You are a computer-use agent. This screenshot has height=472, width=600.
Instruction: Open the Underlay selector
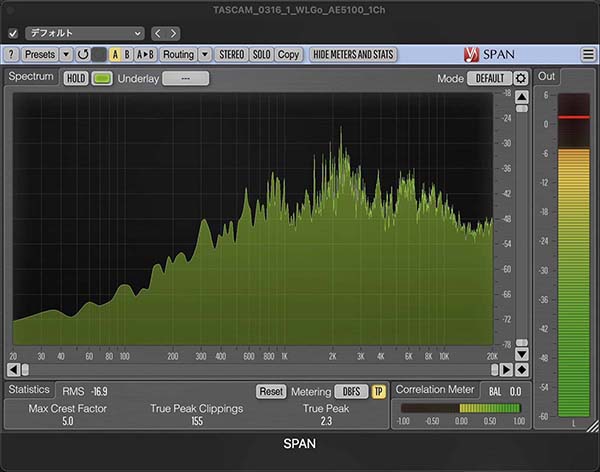(186, 78)
